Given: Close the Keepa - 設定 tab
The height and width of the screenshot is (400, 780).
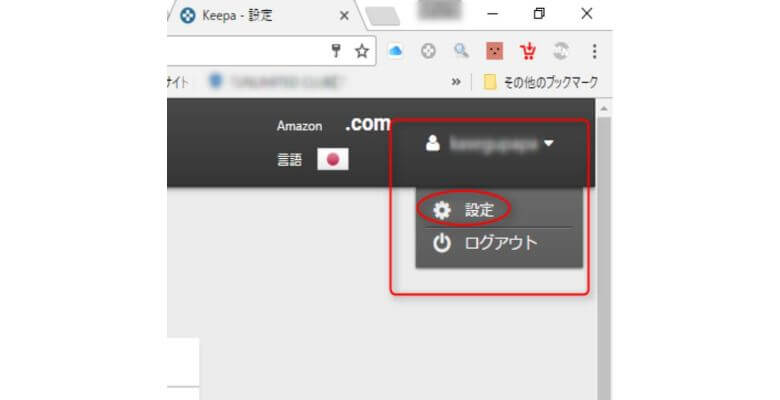Looking at the screenshot, I should [345, 16].
